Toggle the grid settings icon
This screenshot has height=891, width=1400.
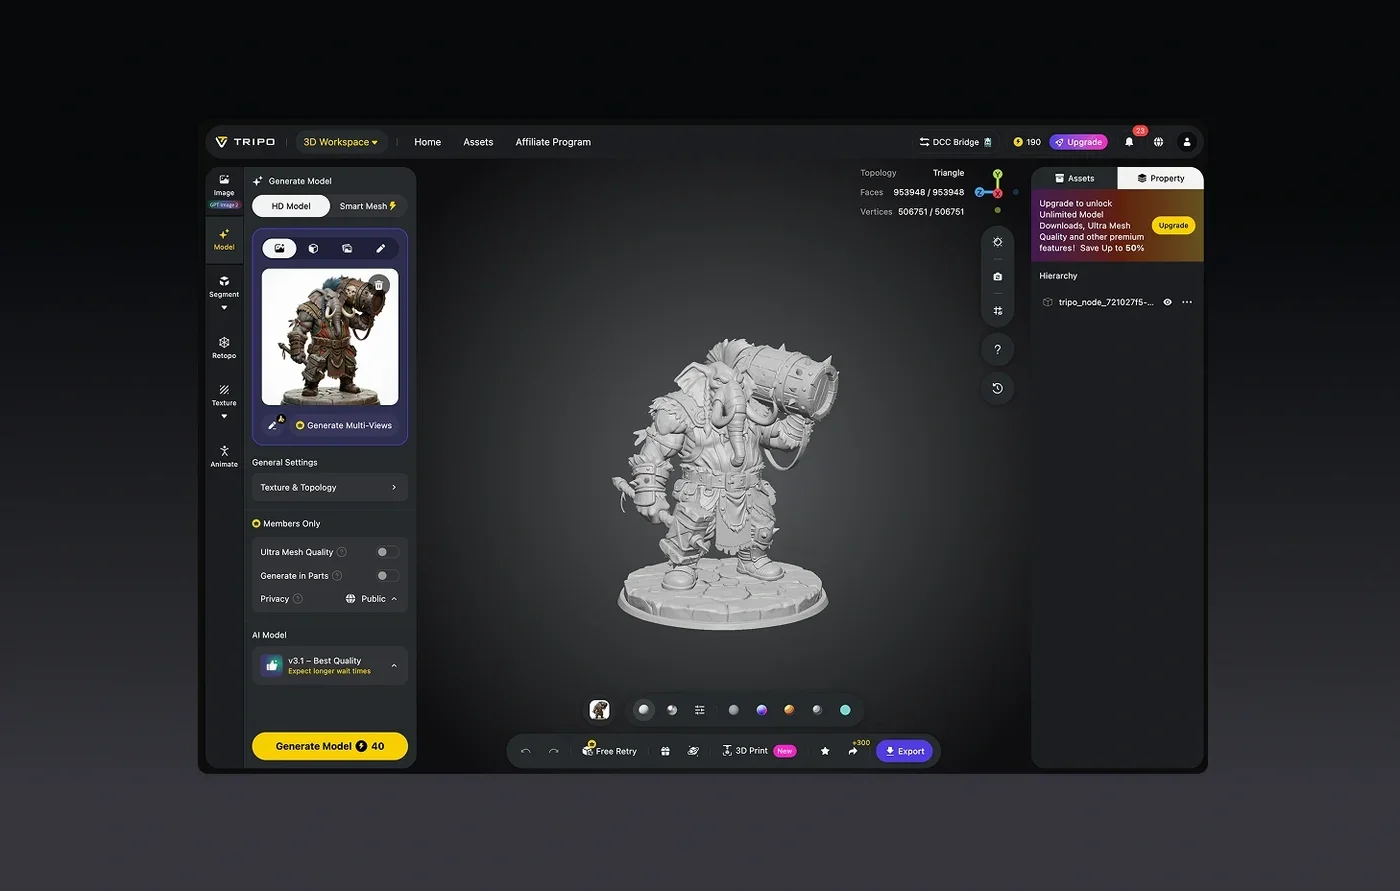click(x=997, y=311)
